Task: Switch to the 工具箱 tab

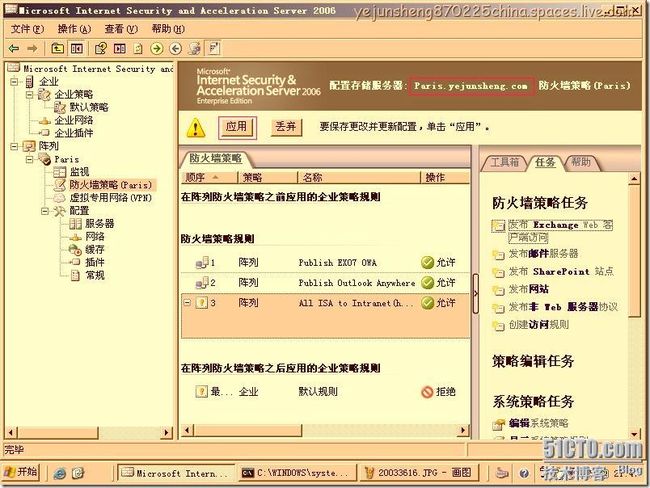Action: point(504,162)
